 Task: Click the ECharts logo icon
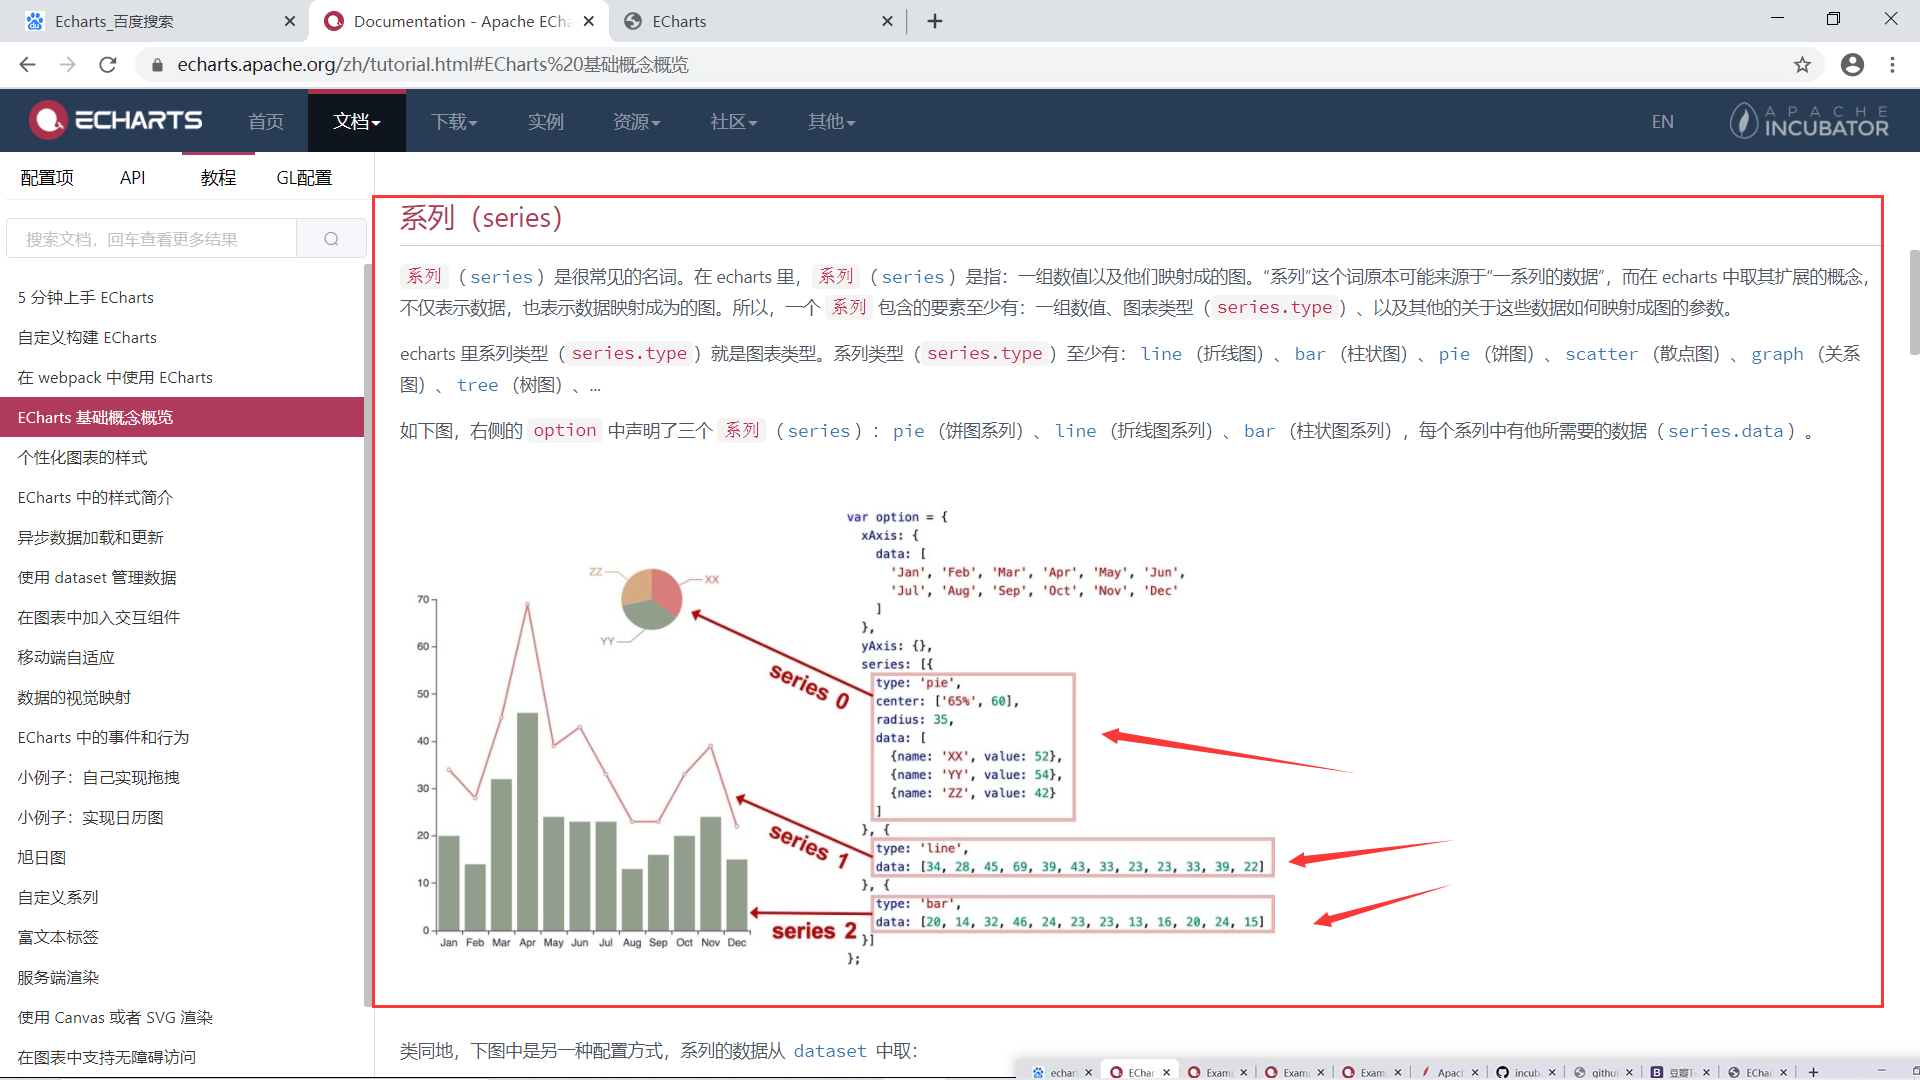click(x=48, y=120)
